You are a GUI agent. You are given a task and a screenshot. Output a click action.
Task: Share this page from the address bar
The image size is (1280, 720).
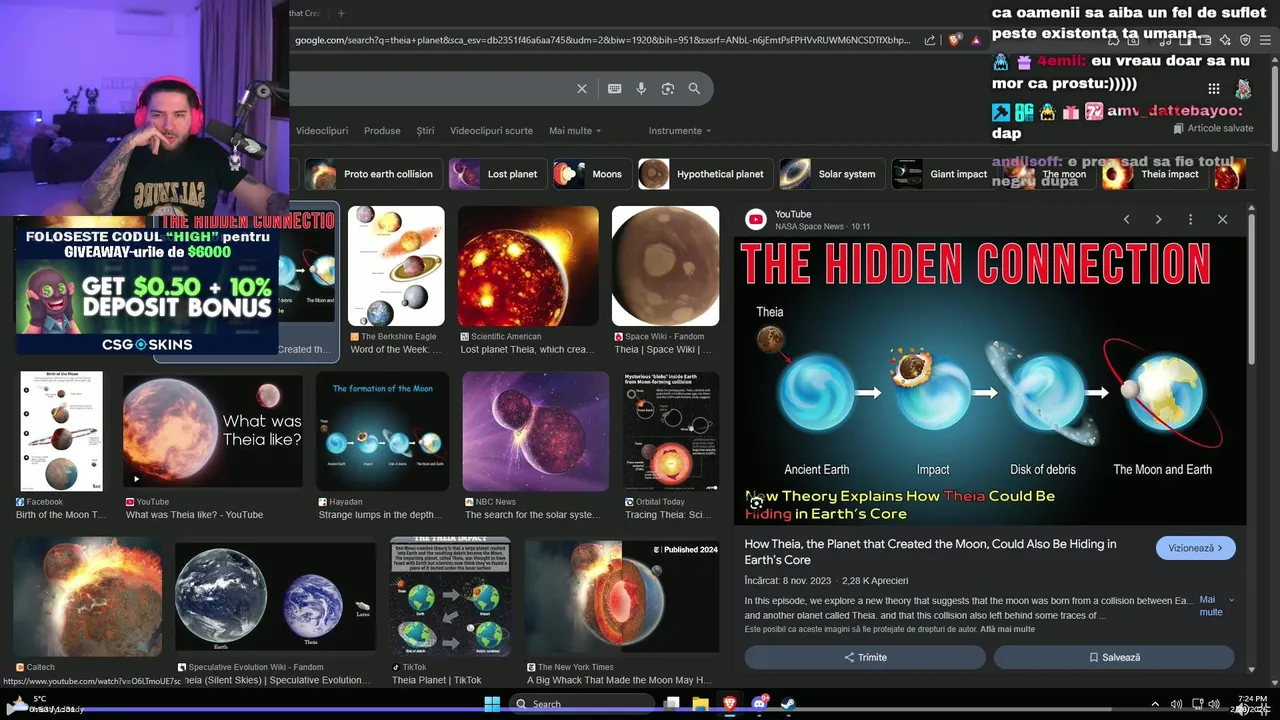pos(930,40)
